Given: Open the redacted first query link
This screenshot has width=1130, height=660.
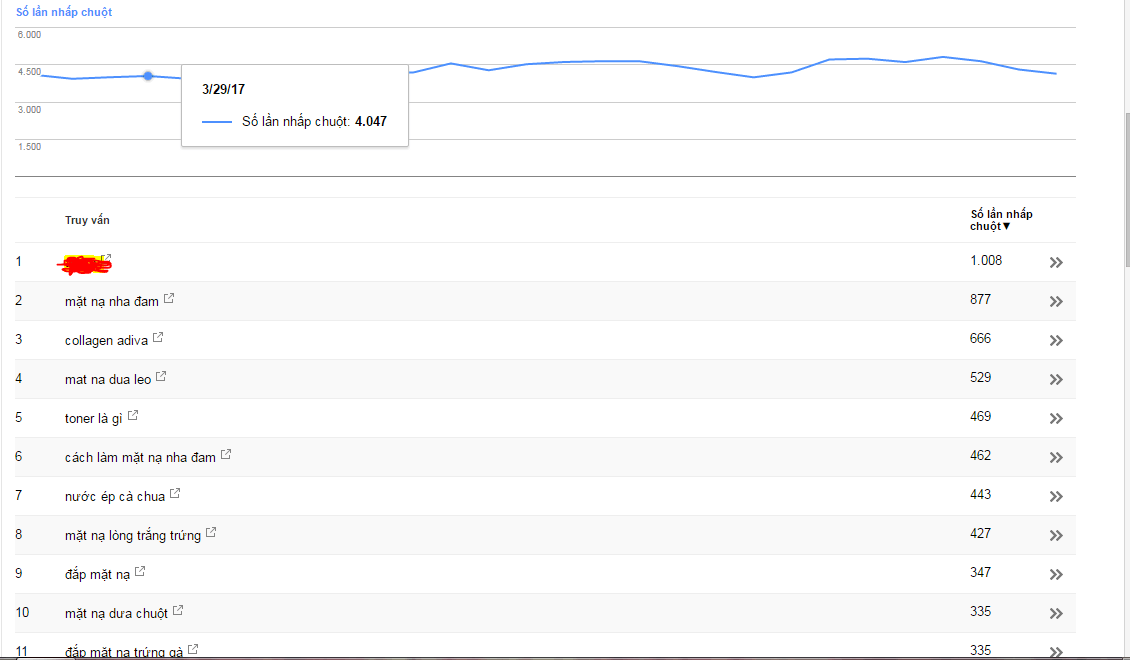Looking at the screenshot, I should click(x=84, y=264).
